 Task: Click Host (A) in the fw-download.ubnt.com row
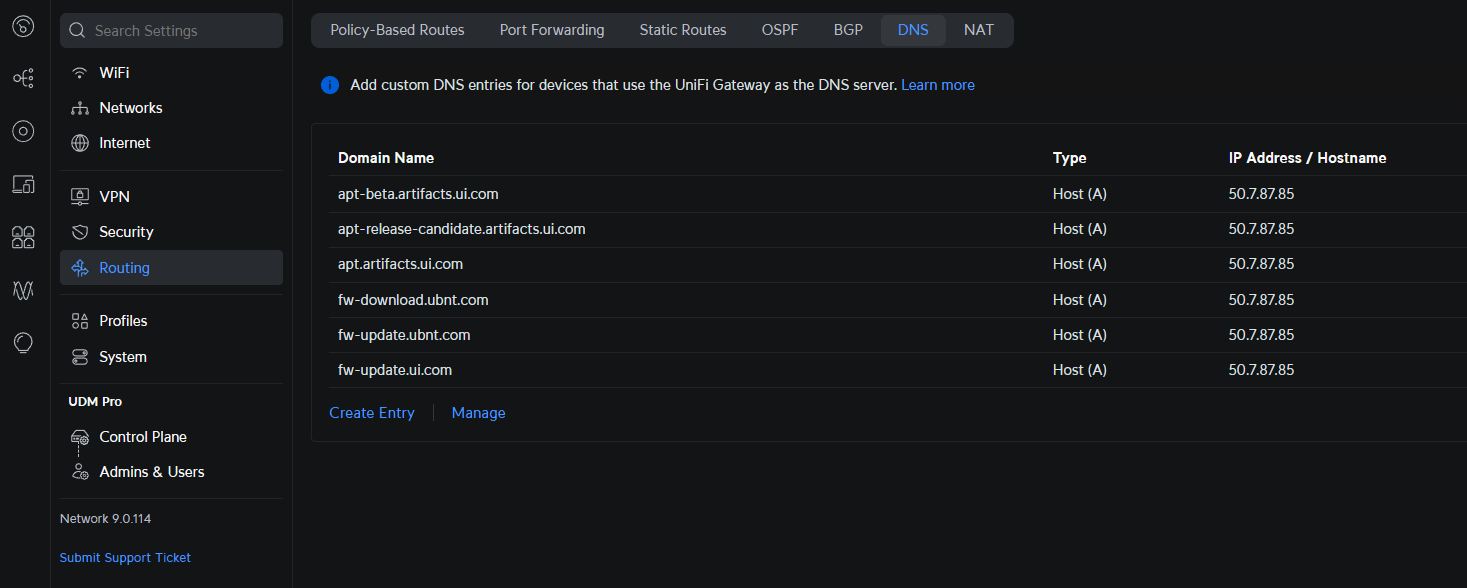click(x=1080, y=300)
